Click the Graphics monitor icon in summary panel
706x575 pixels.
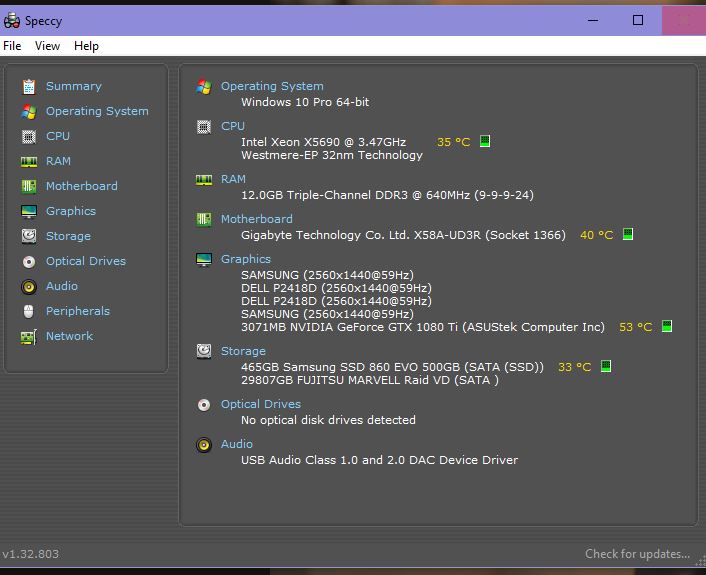[204, 259]
